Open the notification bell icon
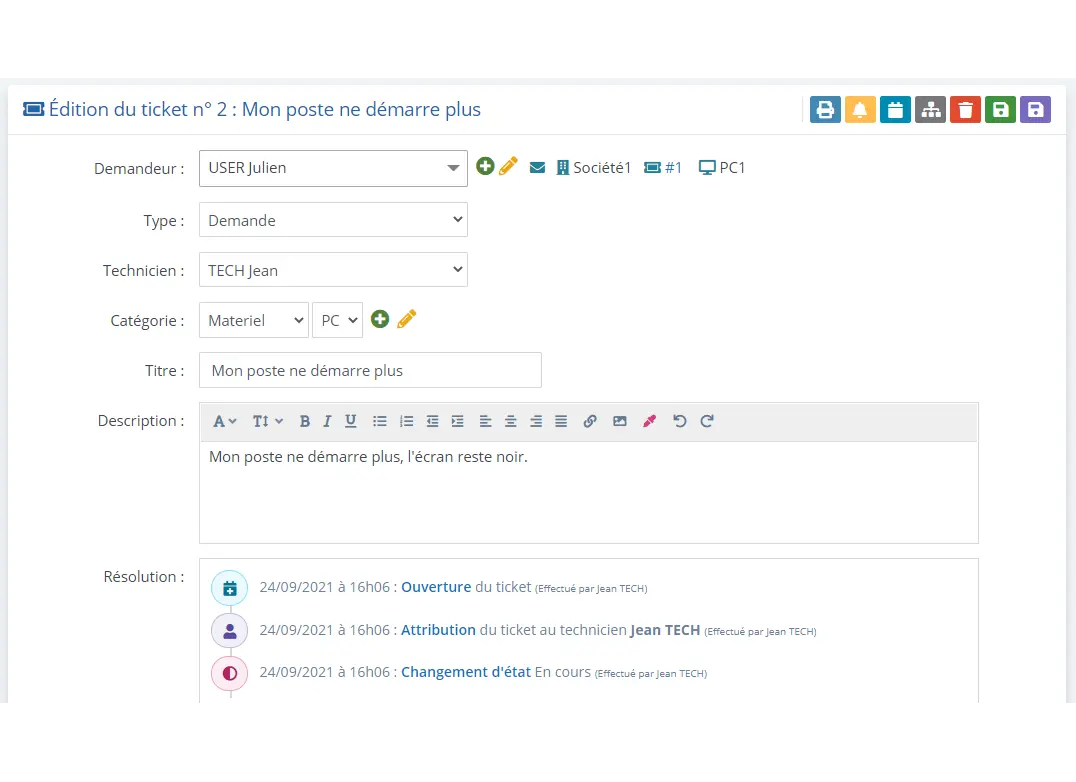The height and width of the screenshot is (782, 1076). point(860,109)
